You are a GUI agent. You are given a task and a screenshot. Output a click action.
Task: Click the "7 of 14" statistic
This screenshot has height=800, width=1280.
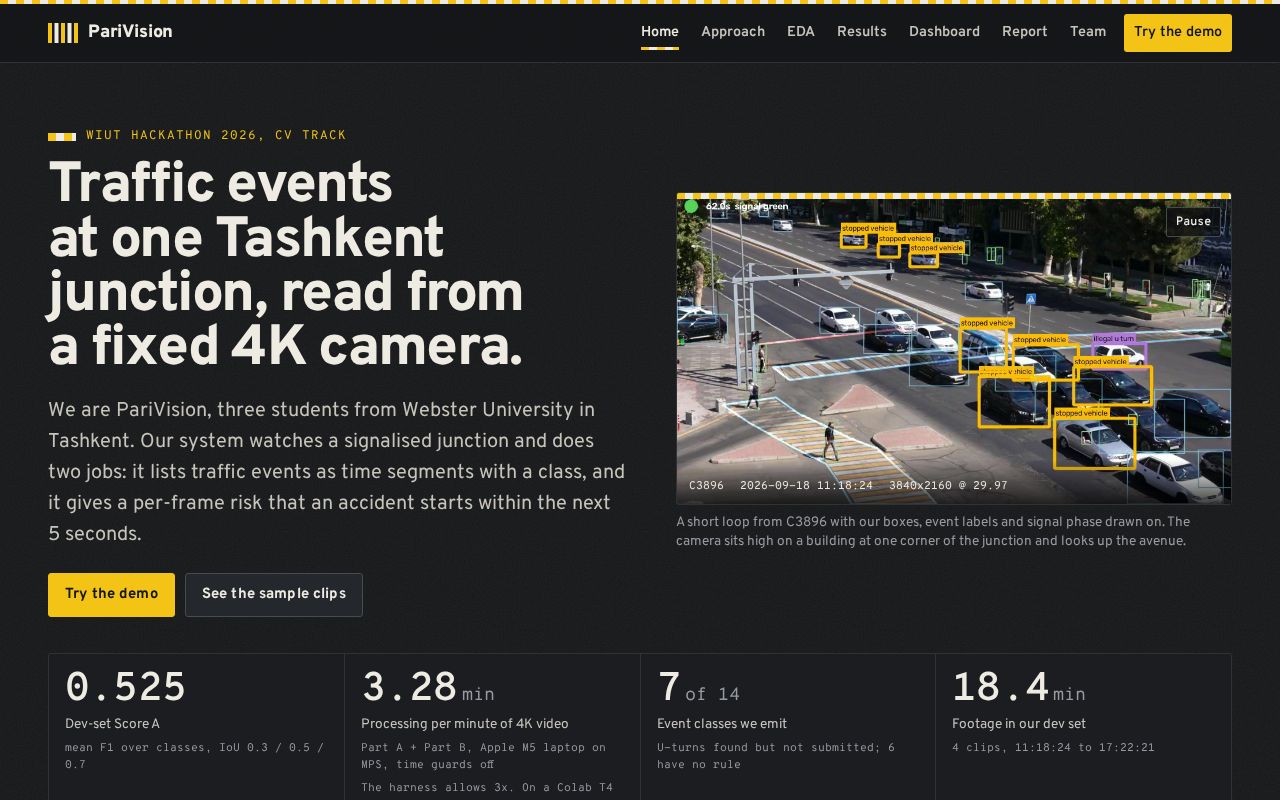pyautogui.click(x=698, y=688)
